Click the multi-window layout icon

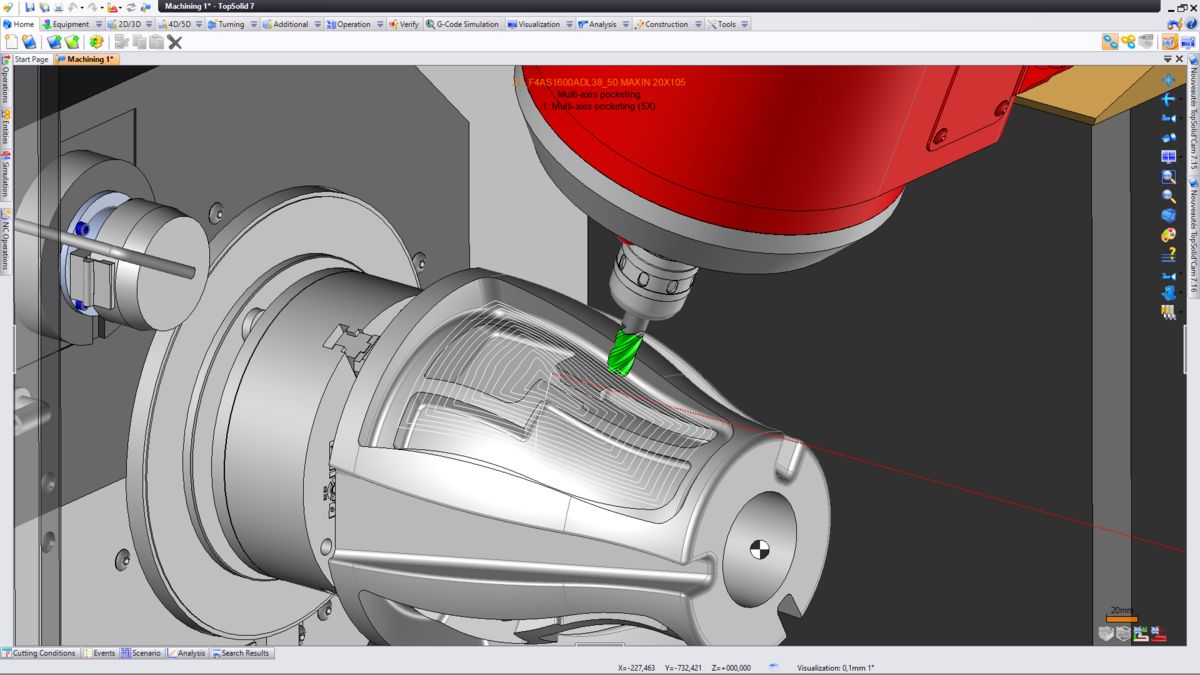tap(1168, 157)
